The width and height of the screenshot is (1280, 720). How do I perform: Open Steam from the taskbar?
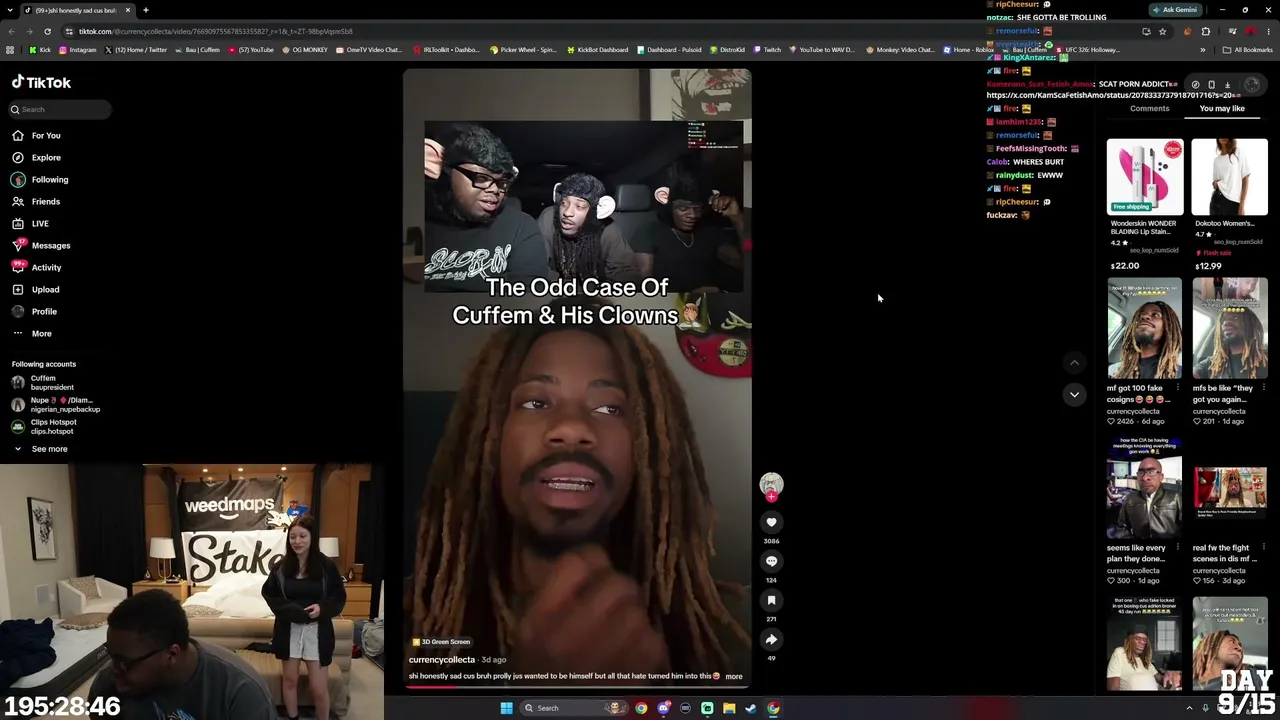(x=751, y=708)
